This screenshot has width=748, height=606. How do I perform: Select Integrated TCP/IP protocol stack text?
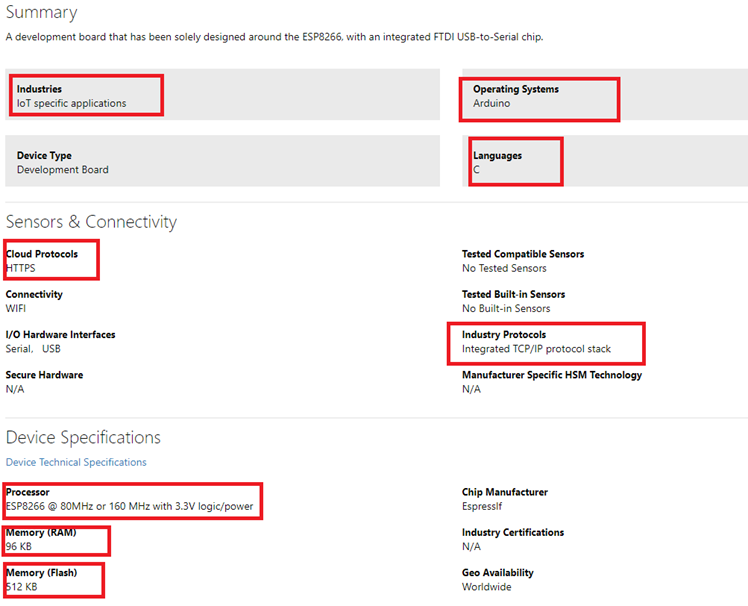pyautogui.click(x=536, y=349)
